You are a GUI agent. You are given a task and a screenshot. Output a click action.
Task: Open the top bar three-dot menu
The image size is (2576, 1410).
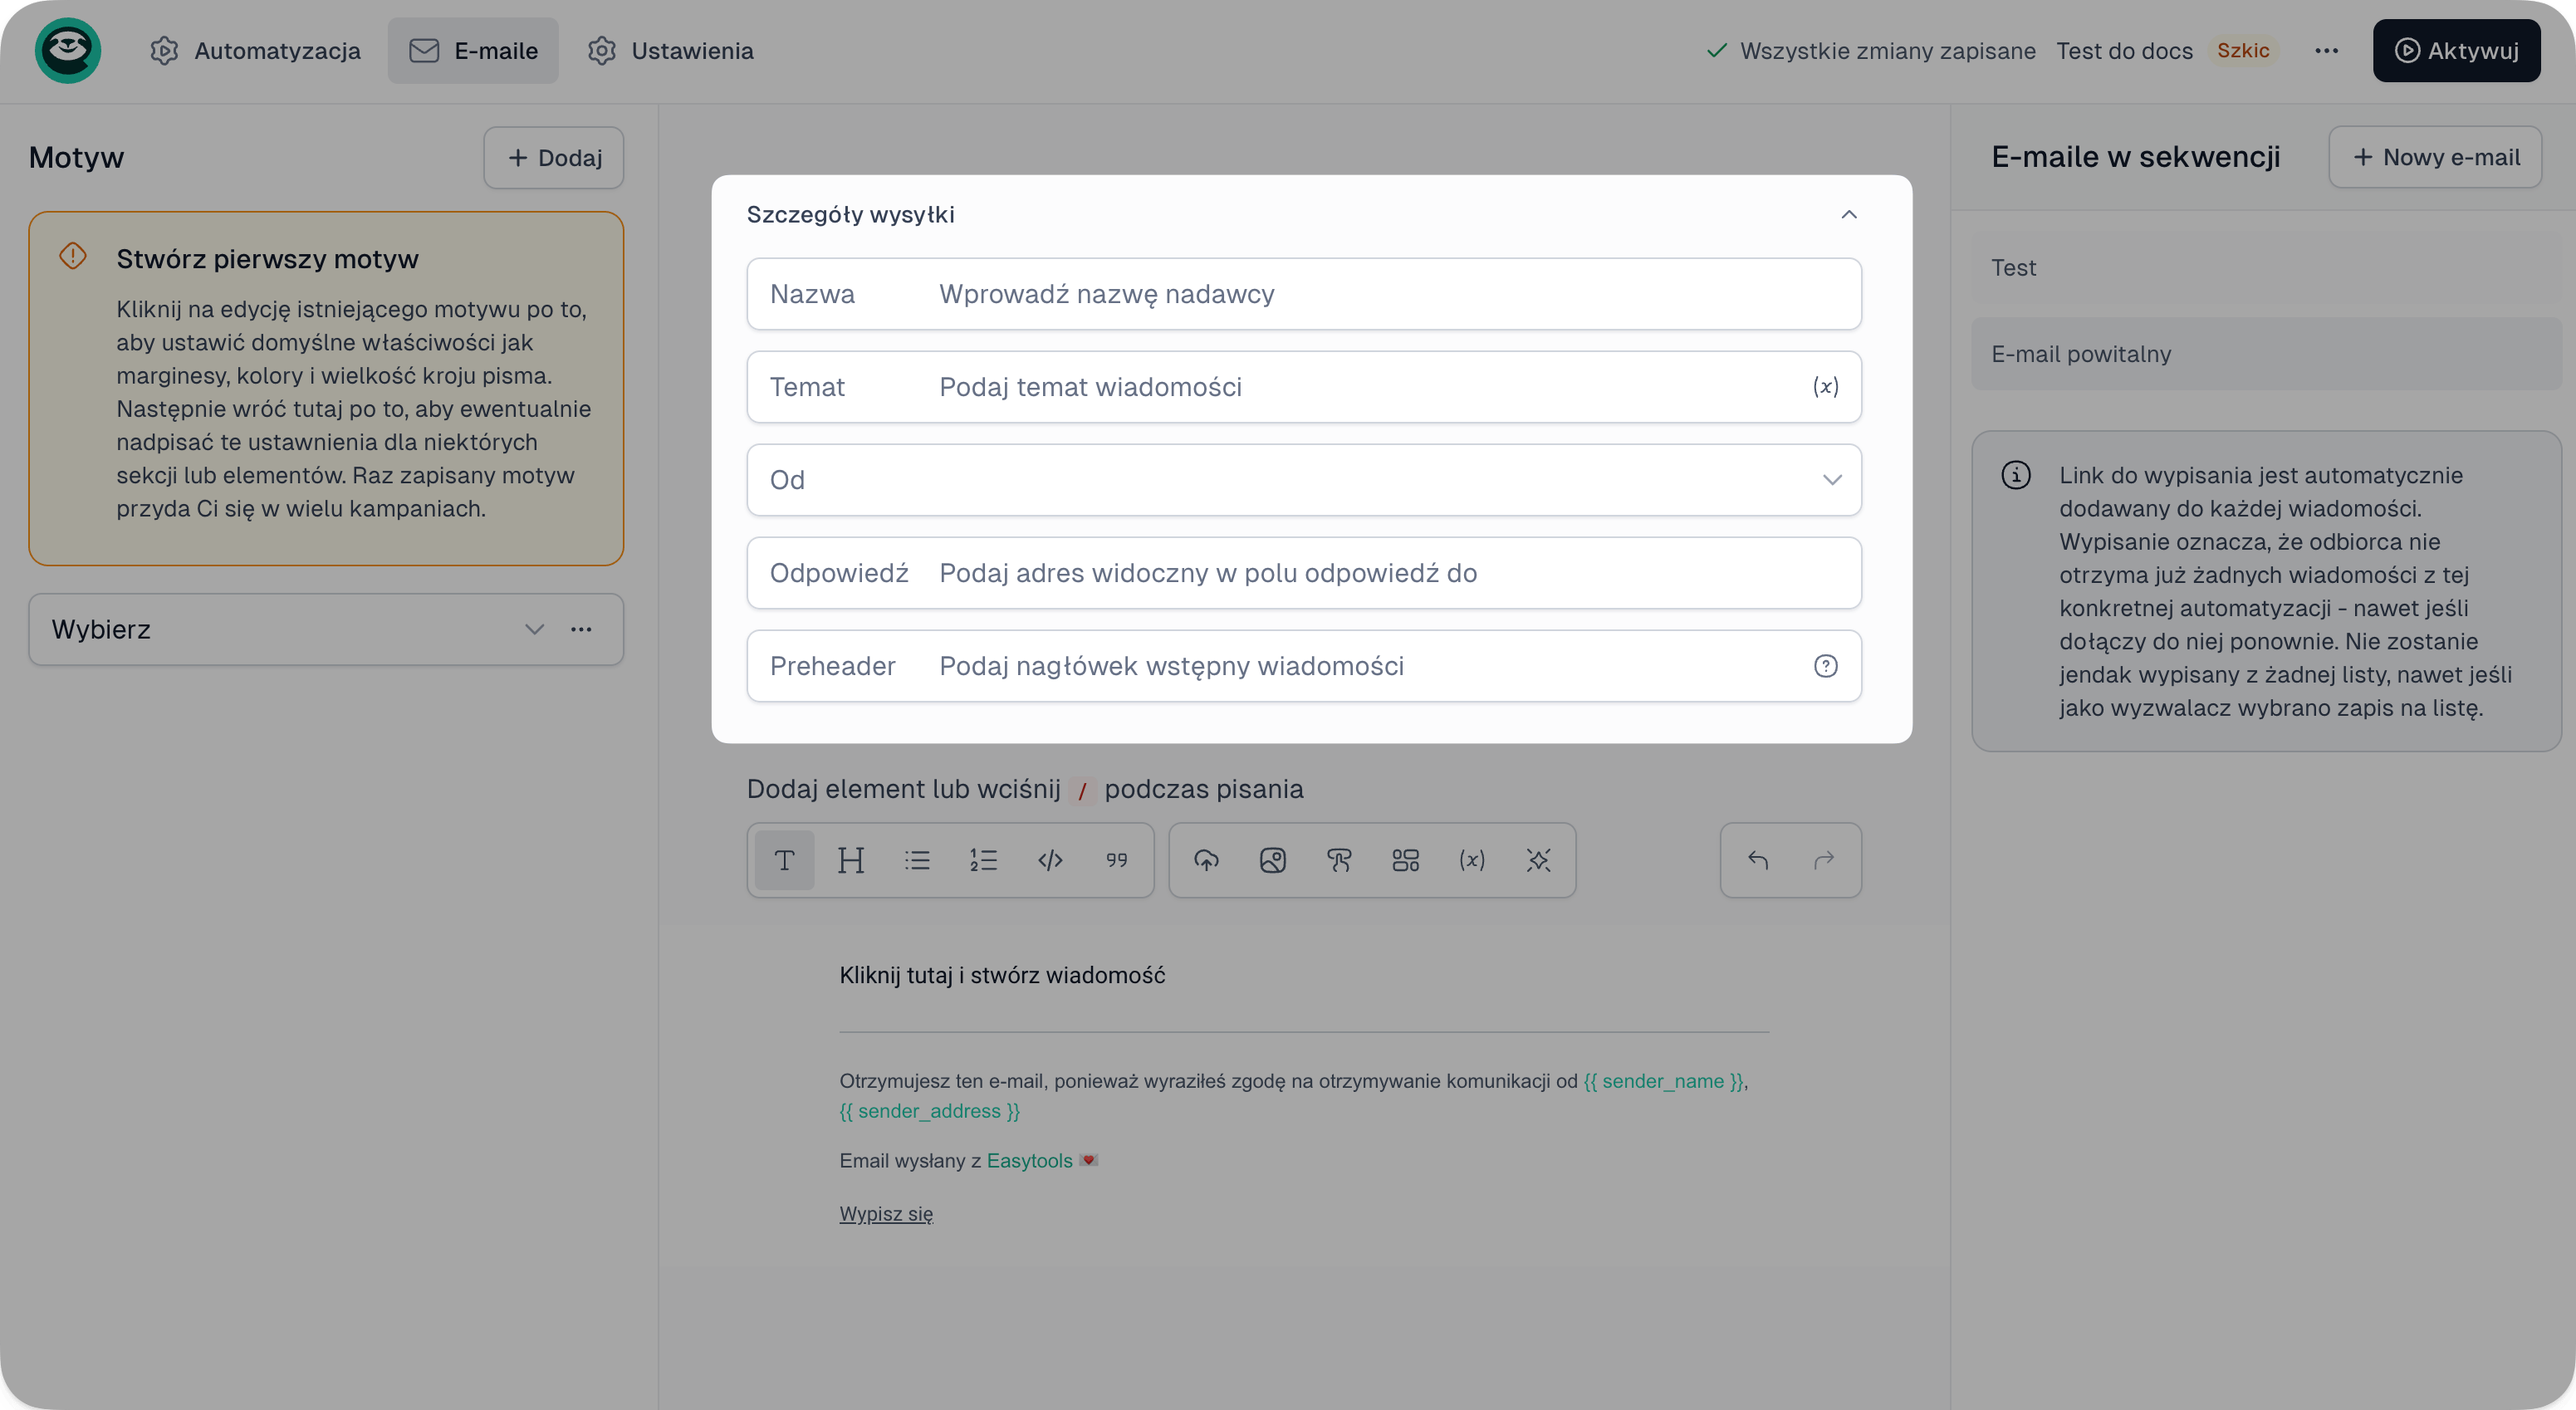2326,51
